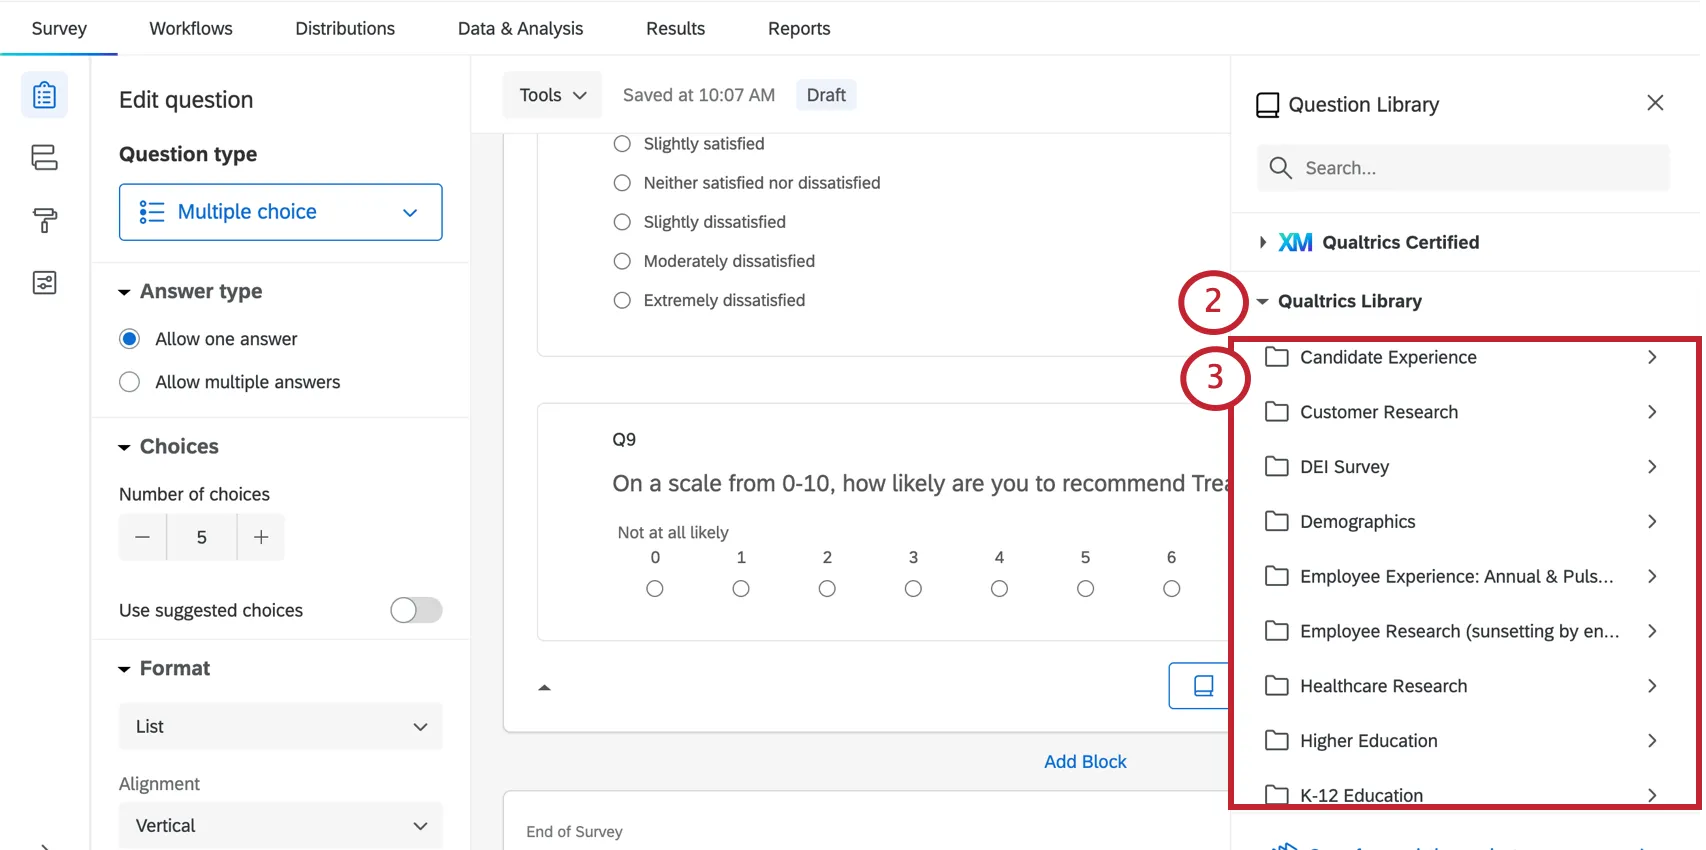Toggle the Use suggested choices switch
Viewport: 1706px width, 850px height.
[416, 610]
